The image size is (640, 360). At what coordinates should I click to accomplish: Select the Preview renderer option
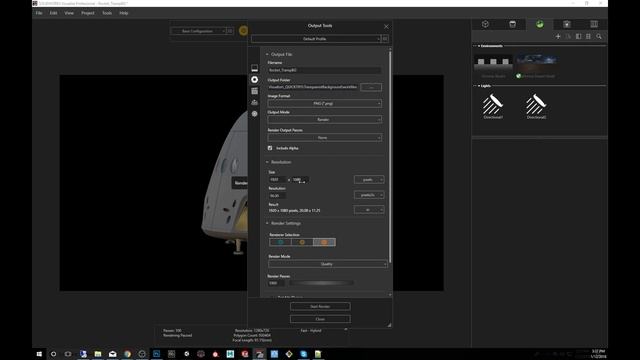pos(280,242)
